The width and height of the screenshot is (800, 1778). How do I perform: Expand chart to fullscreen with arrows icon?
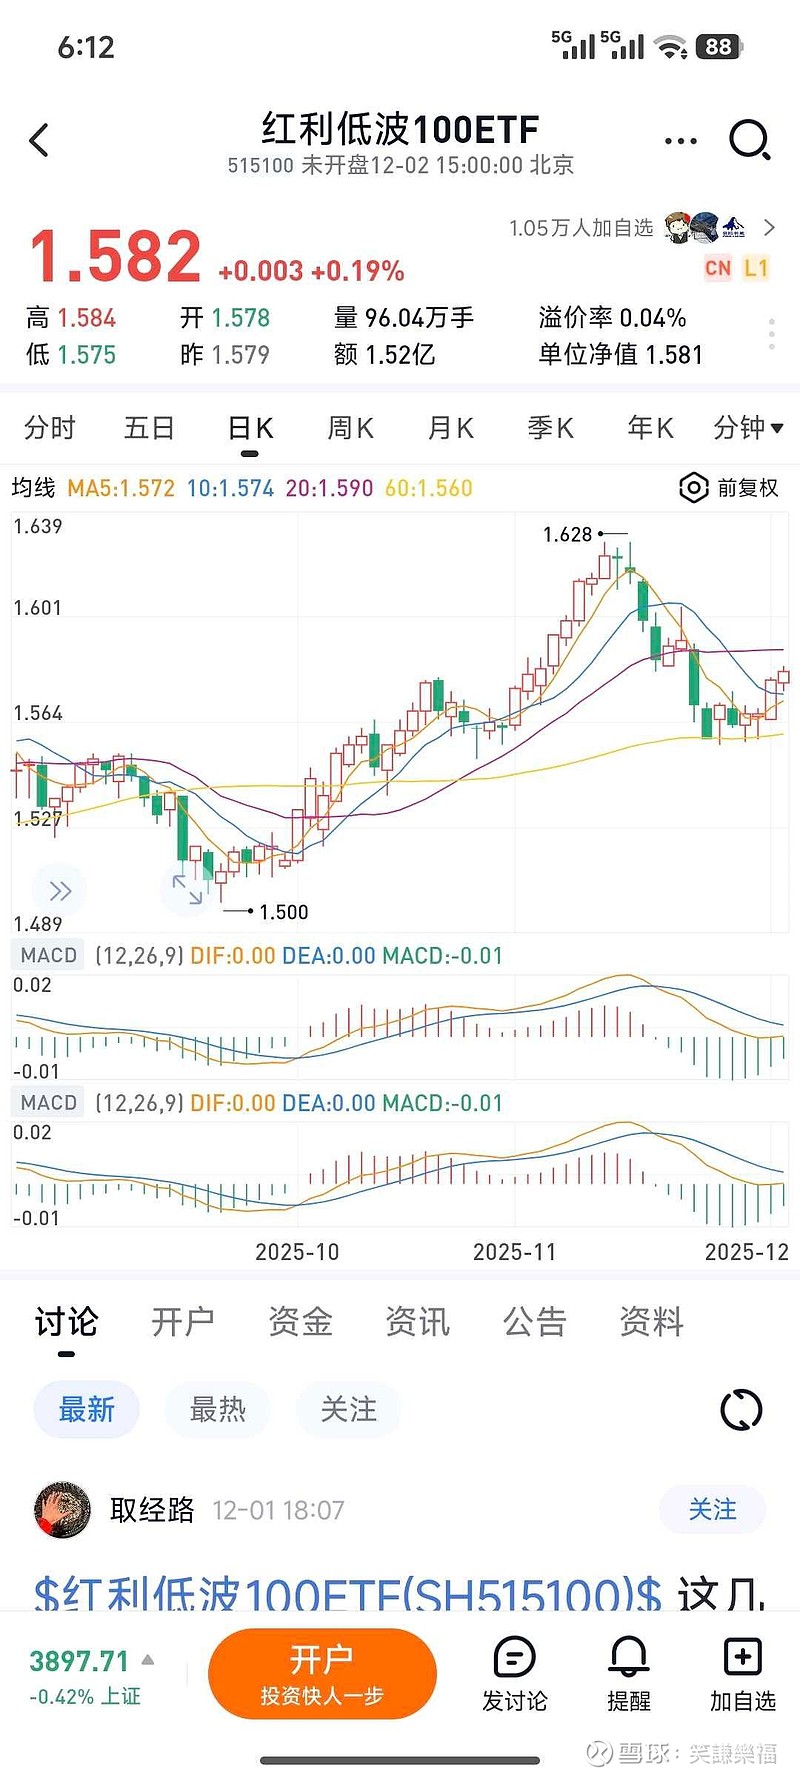tap(187, 889)
